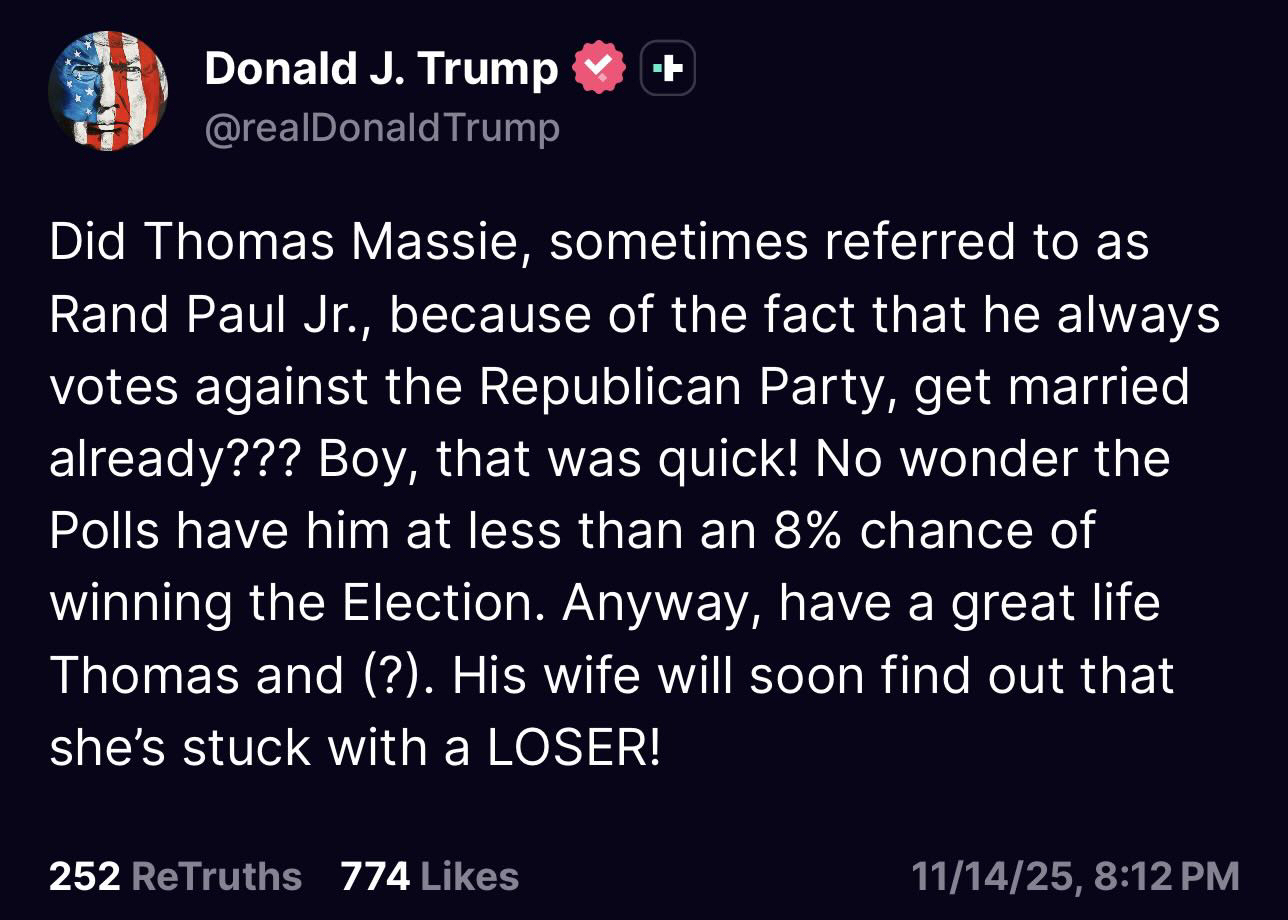
Task: Click "Republican Party" in the post
Action: [x=685, y=388]
